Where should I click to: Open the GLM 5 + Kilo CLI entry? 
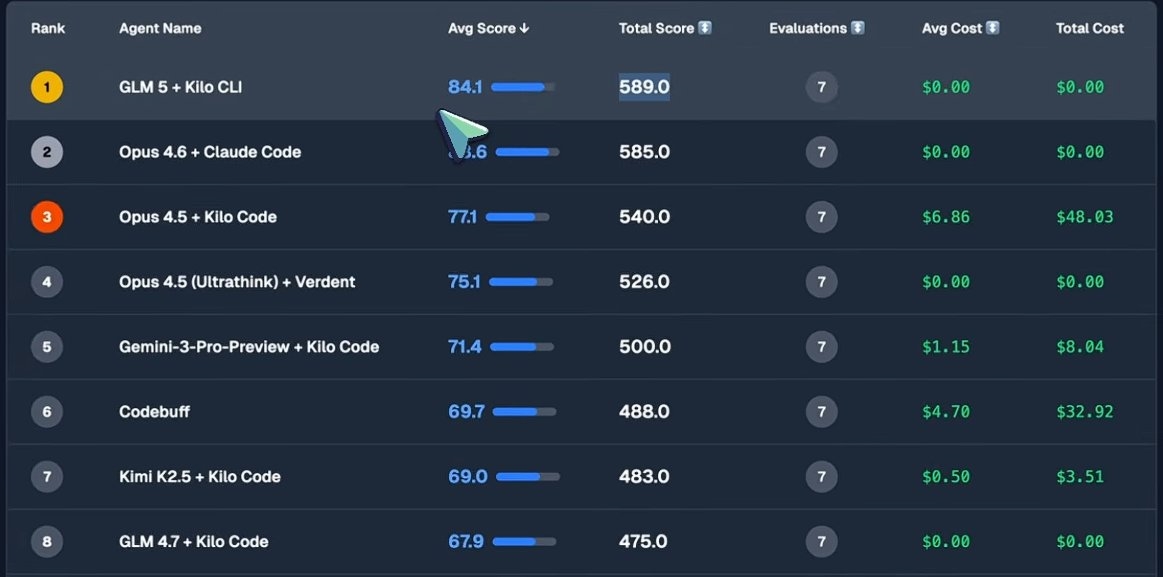click(180, 87)
